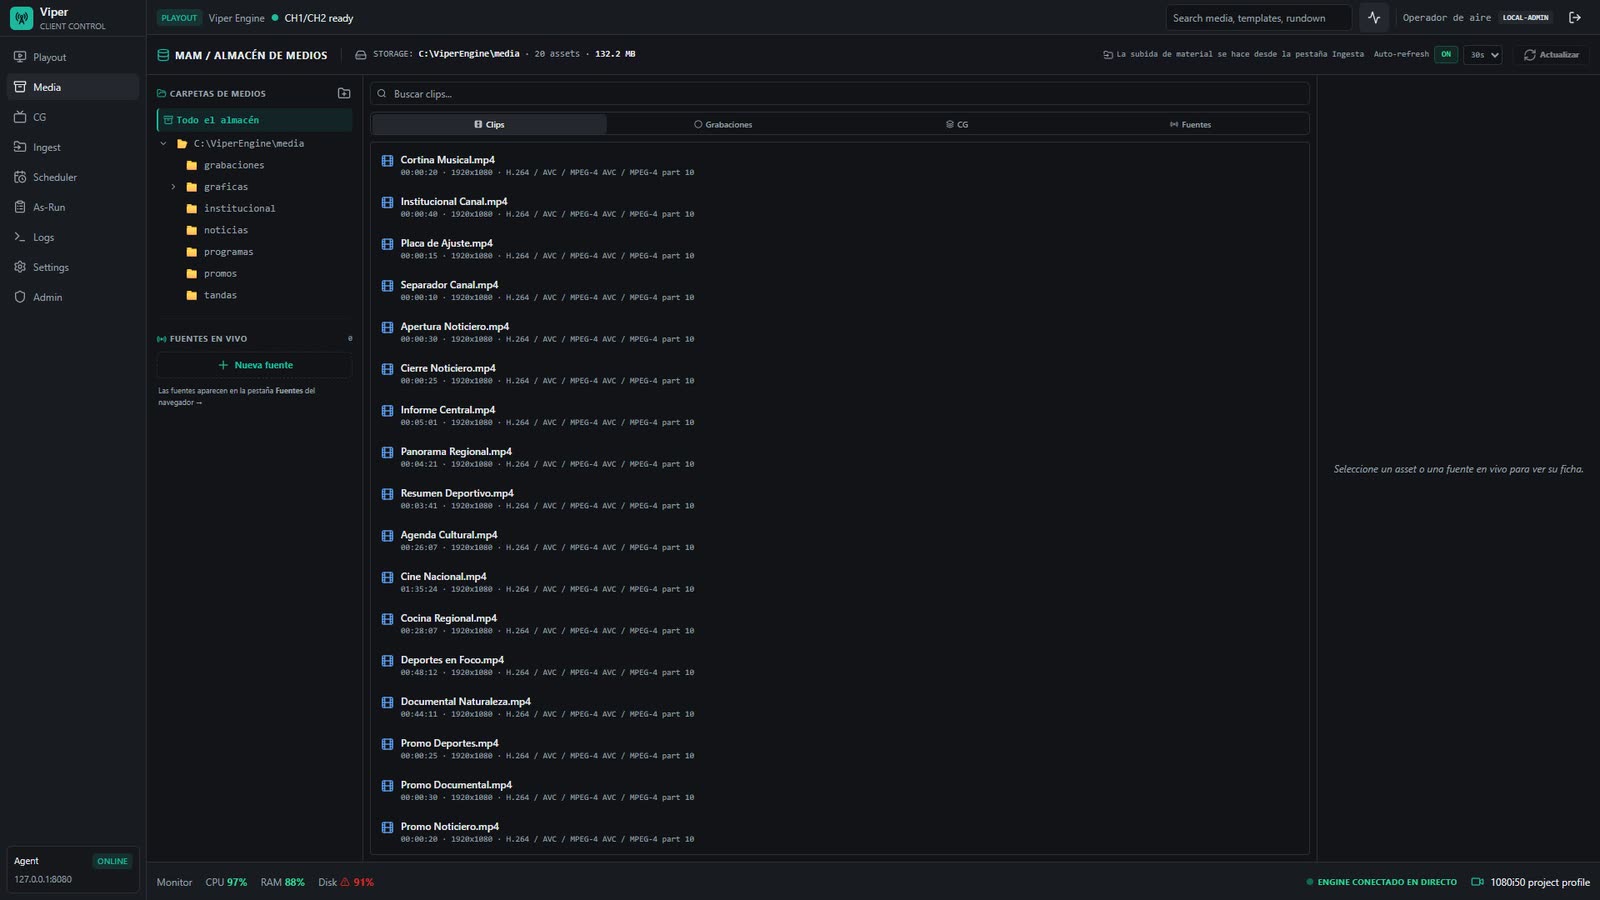Click the camera icon beside 1080i50 project profile
The height and width of the screenshot is (900, 1600).
coord(1477,882)
